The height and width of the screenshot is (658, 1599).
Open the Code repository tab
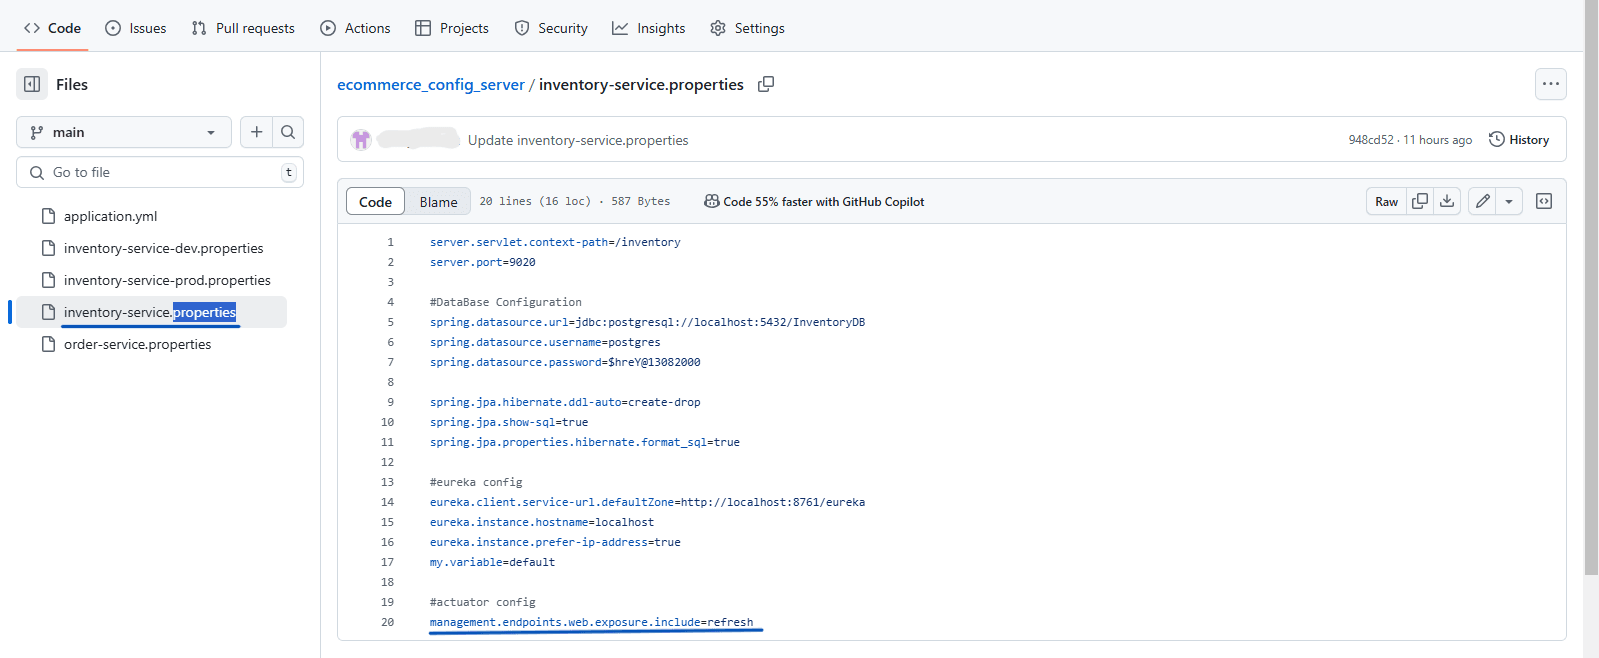click(x=52, y=28)
